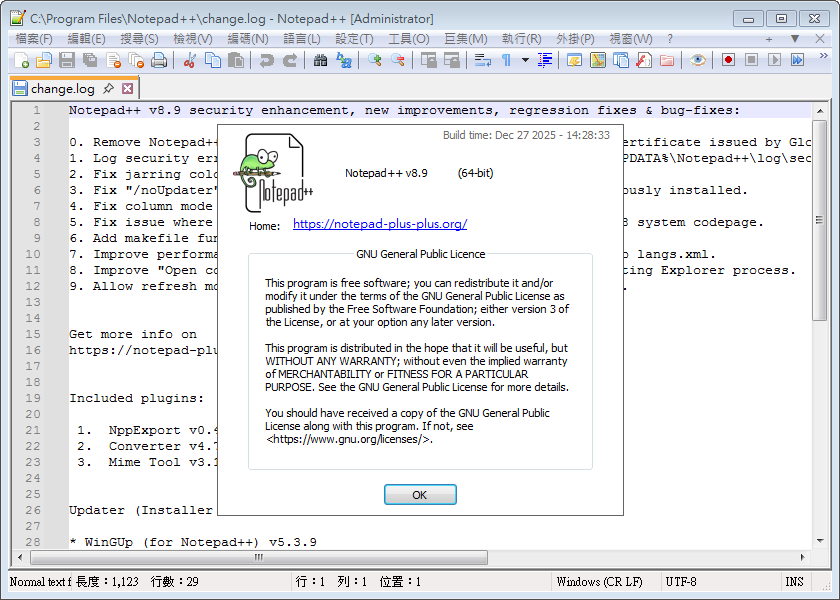The height and width of the screenshot is (600, 840).
Task: Open the Replace icon
Action: (343, 60)
